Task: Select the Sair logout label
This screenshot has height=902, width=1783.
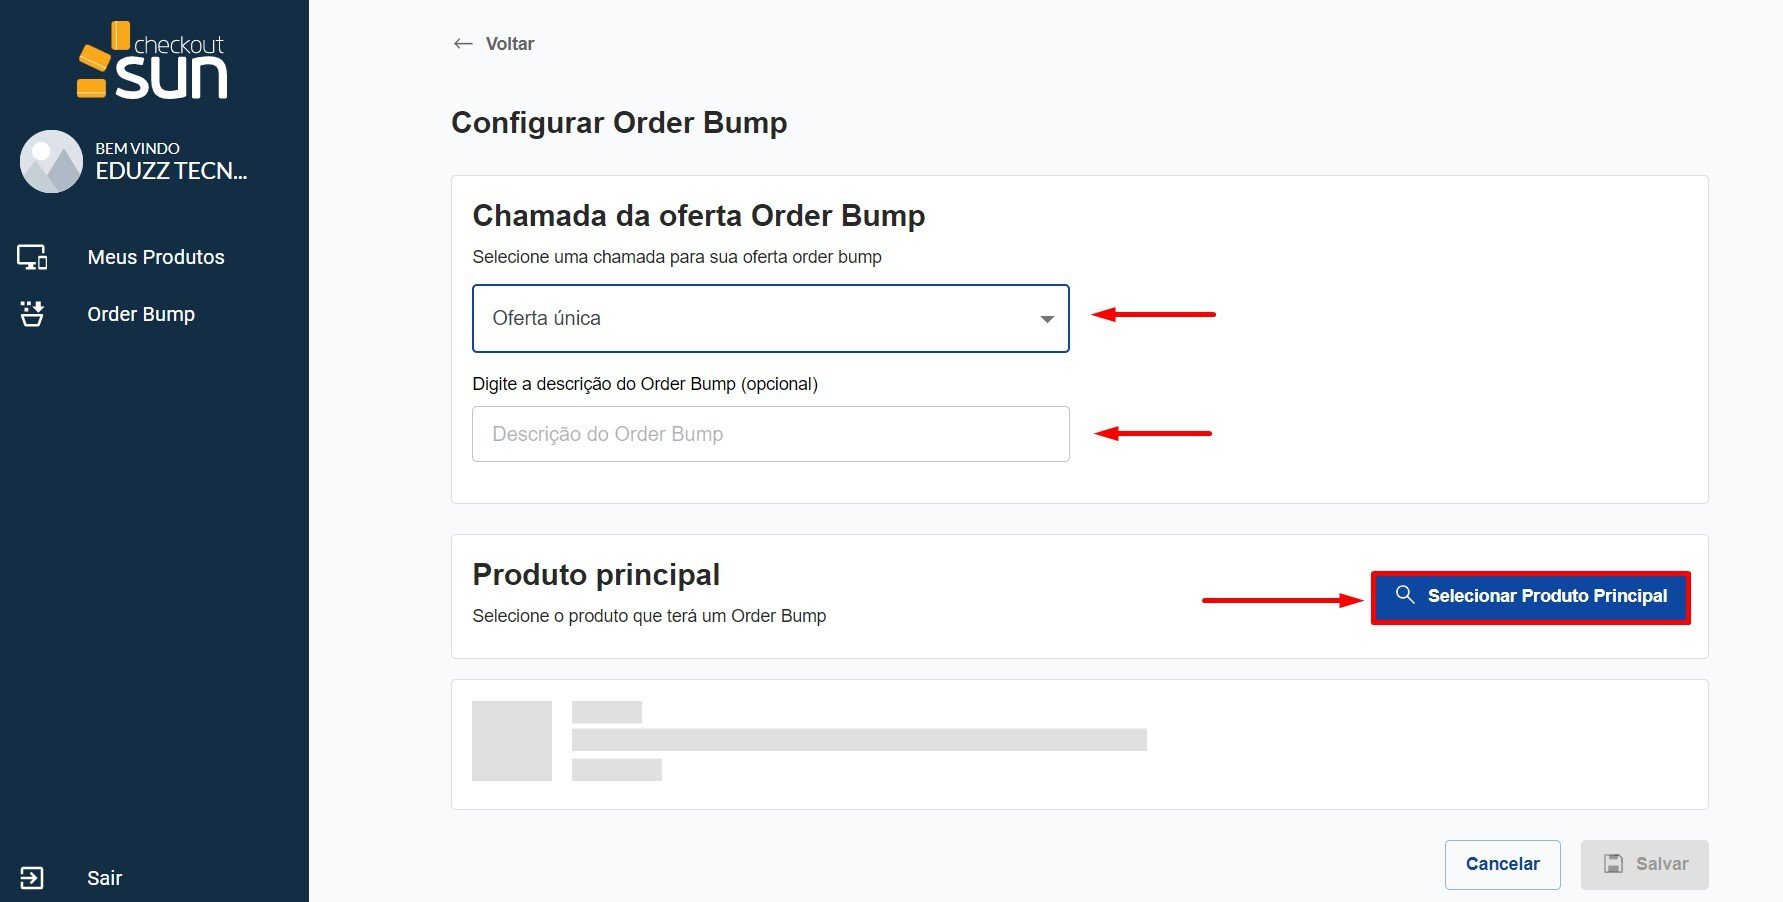Action: coord(105,878)
